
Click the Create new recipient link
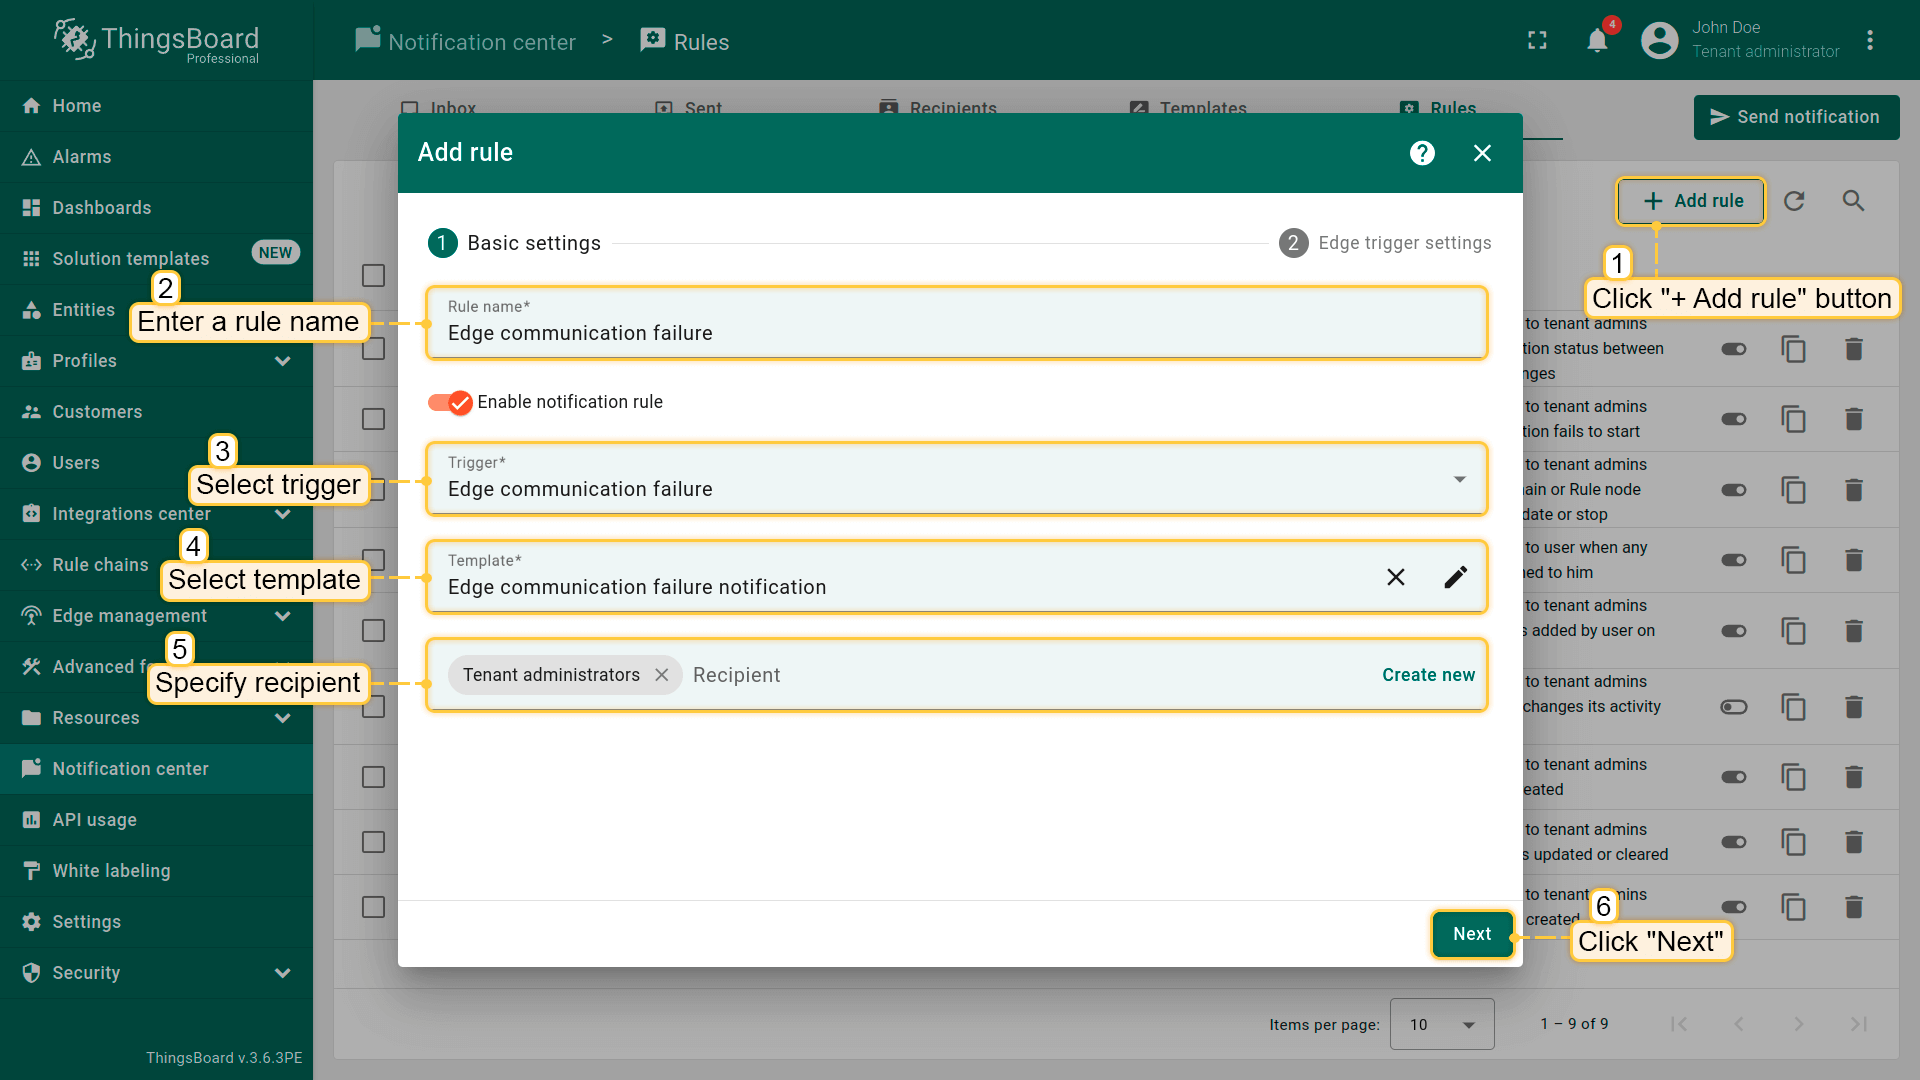pyautogui.click(x=1428, y=675)
